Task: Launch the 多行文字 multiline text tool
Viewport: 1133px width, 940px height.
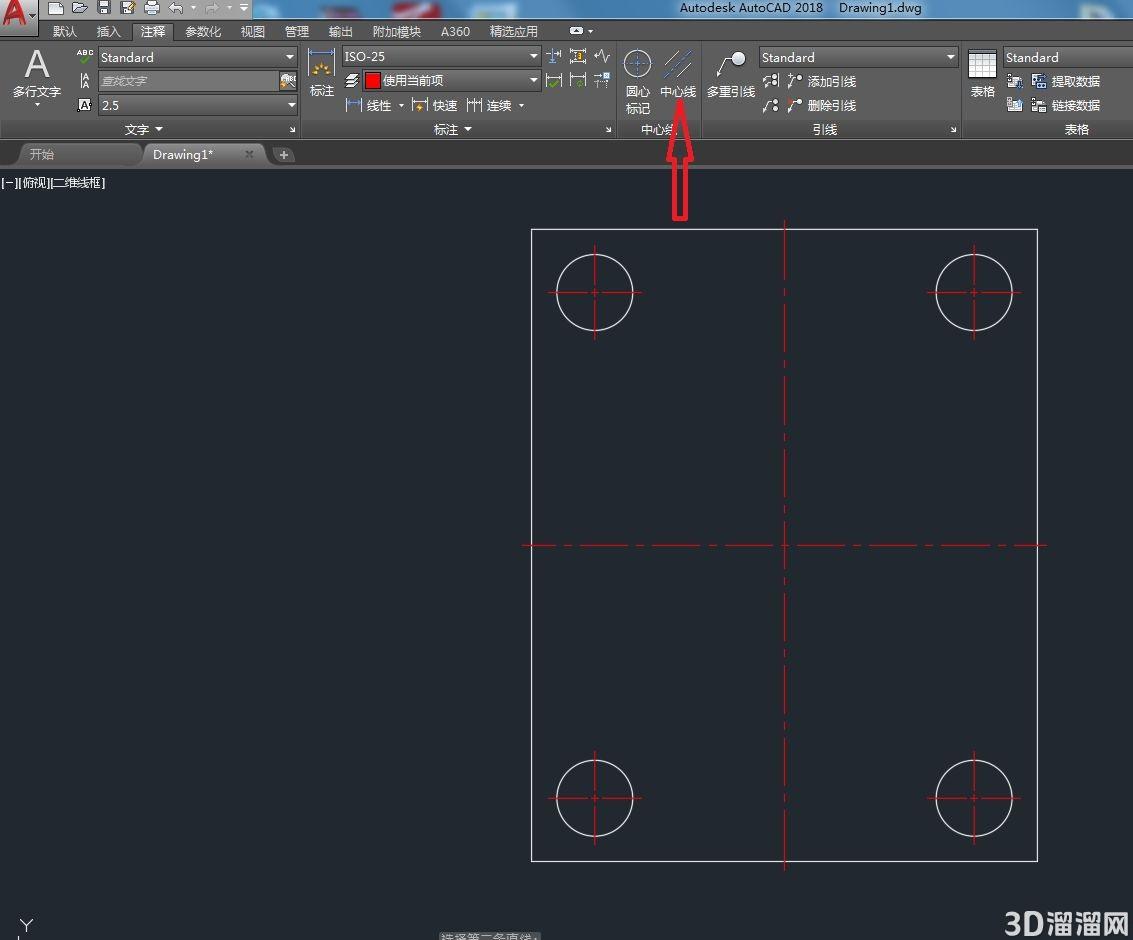Action: [x=37, y=77]
